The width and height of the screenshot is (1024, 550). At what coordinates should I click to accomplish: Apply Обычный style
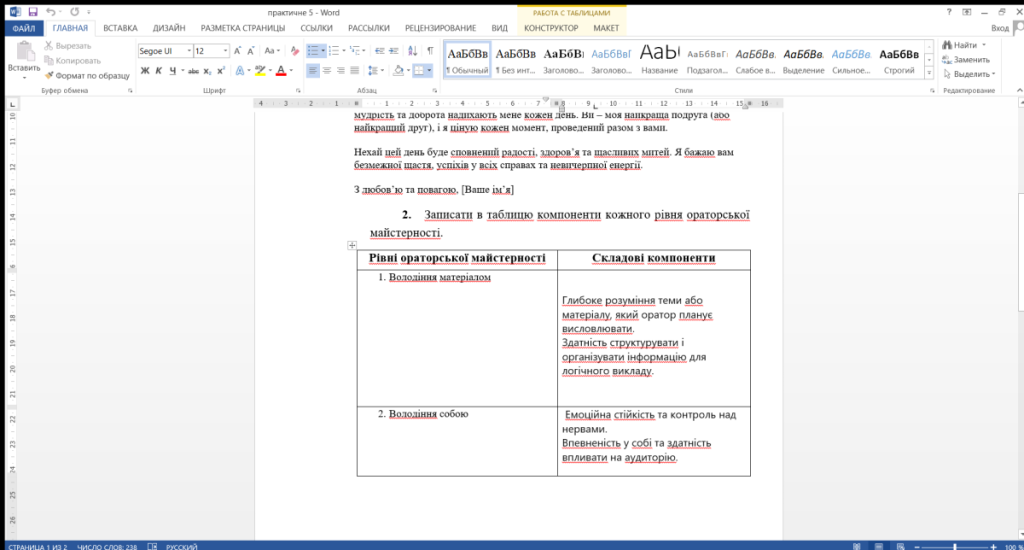(x=467, y=59)
